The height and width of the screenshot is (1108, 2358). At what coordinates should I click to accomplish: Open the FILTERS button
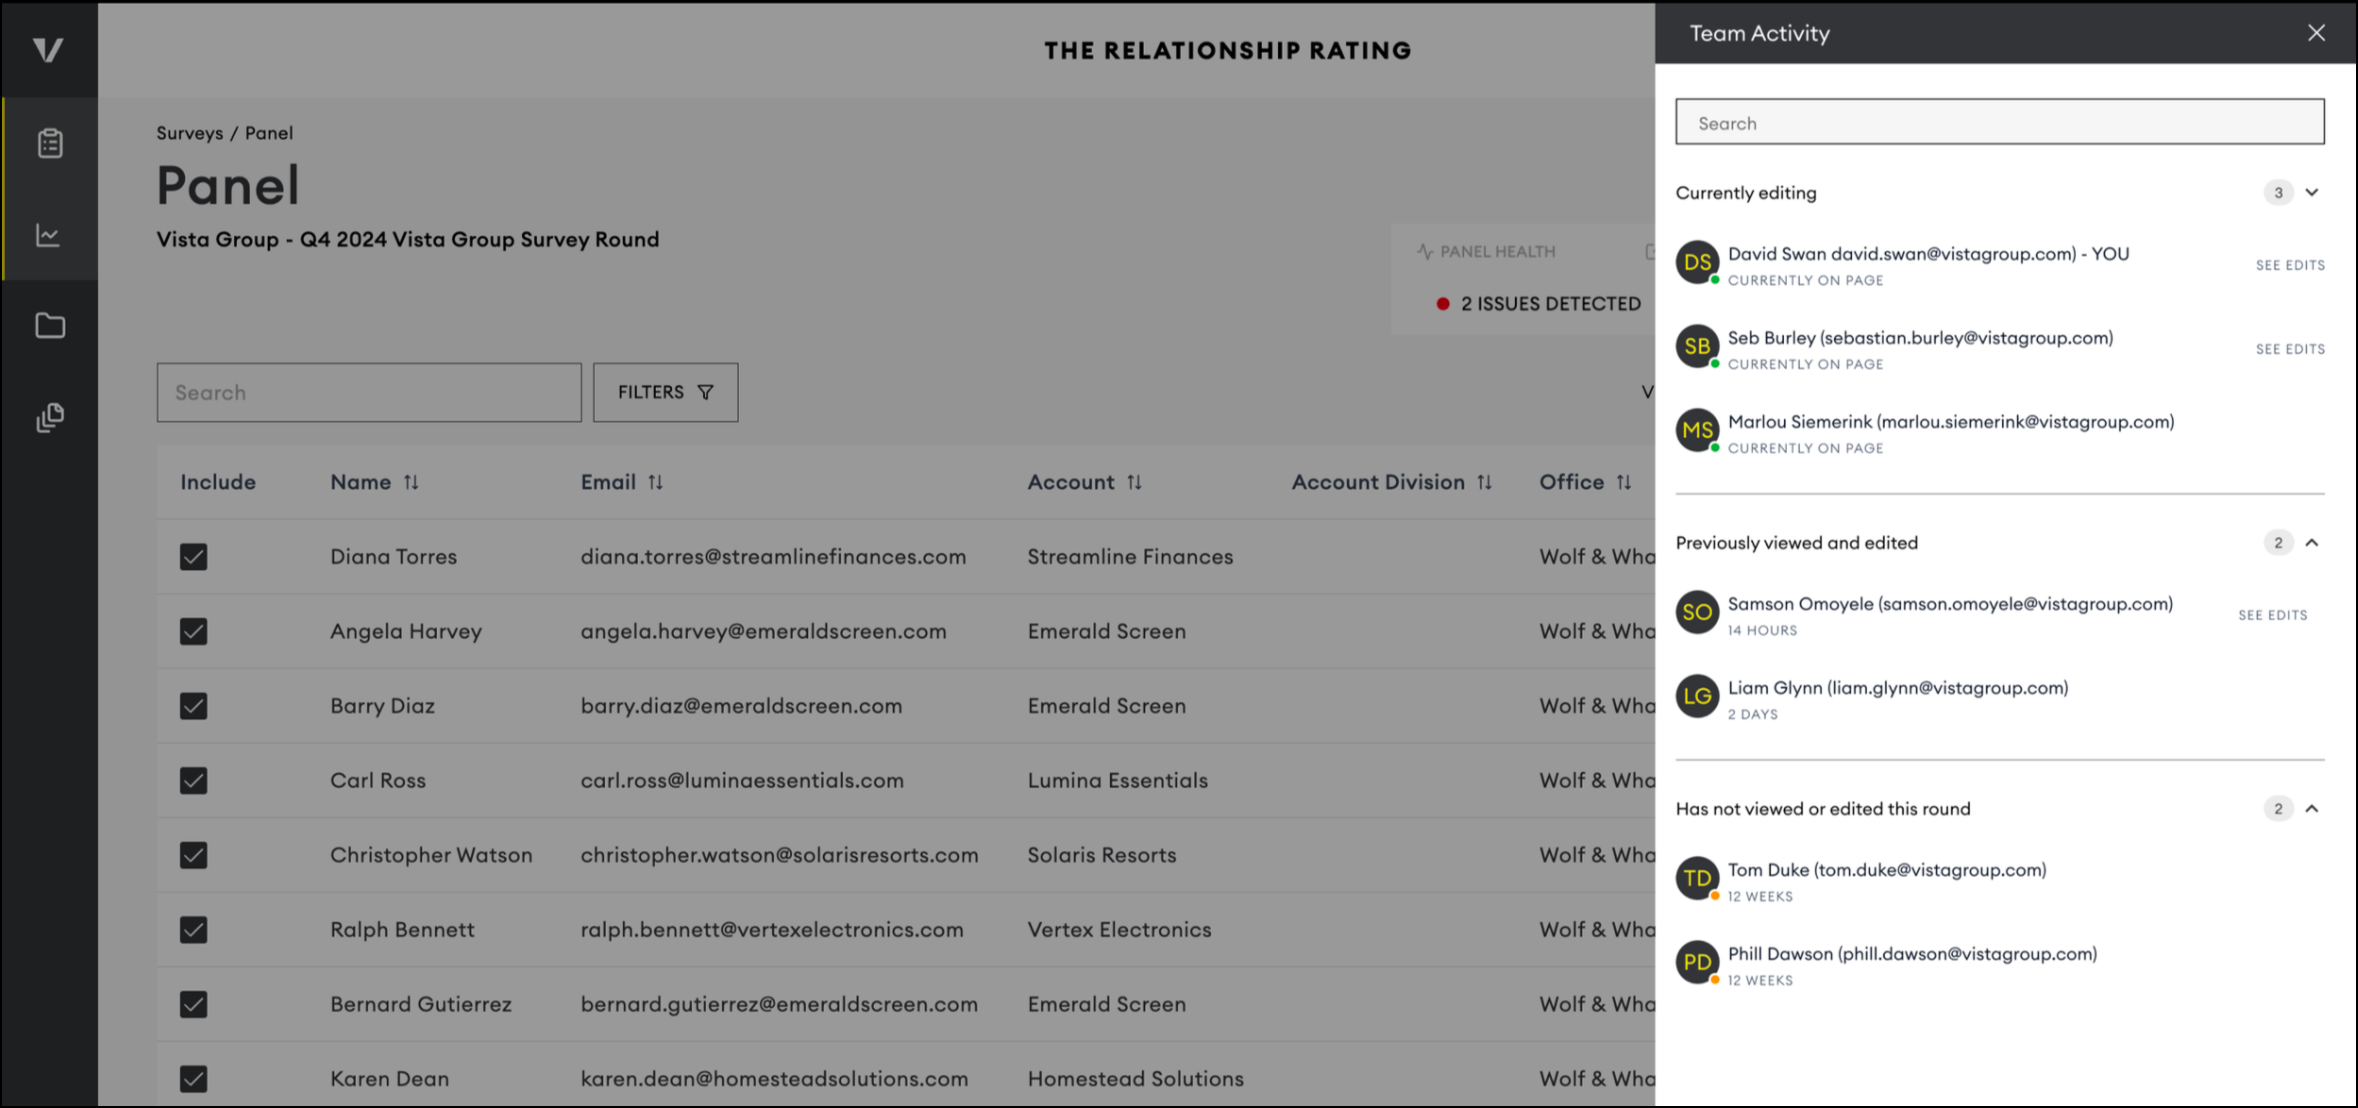point(665,392)
